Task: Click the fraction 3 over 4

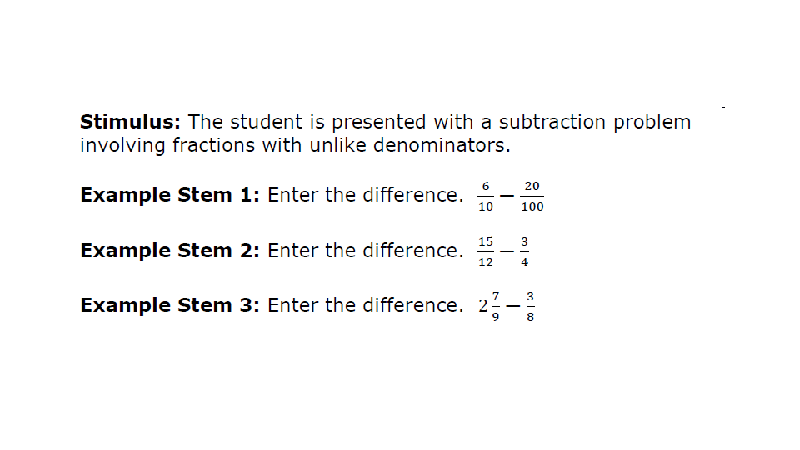Action: tap(524, 252)
